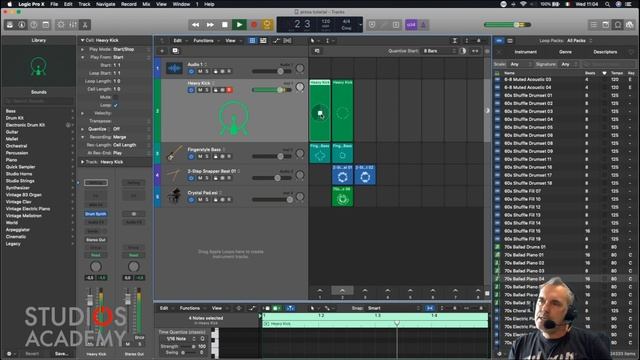
Task: Select the Descriptors filter tab
Action: [605, 52]
